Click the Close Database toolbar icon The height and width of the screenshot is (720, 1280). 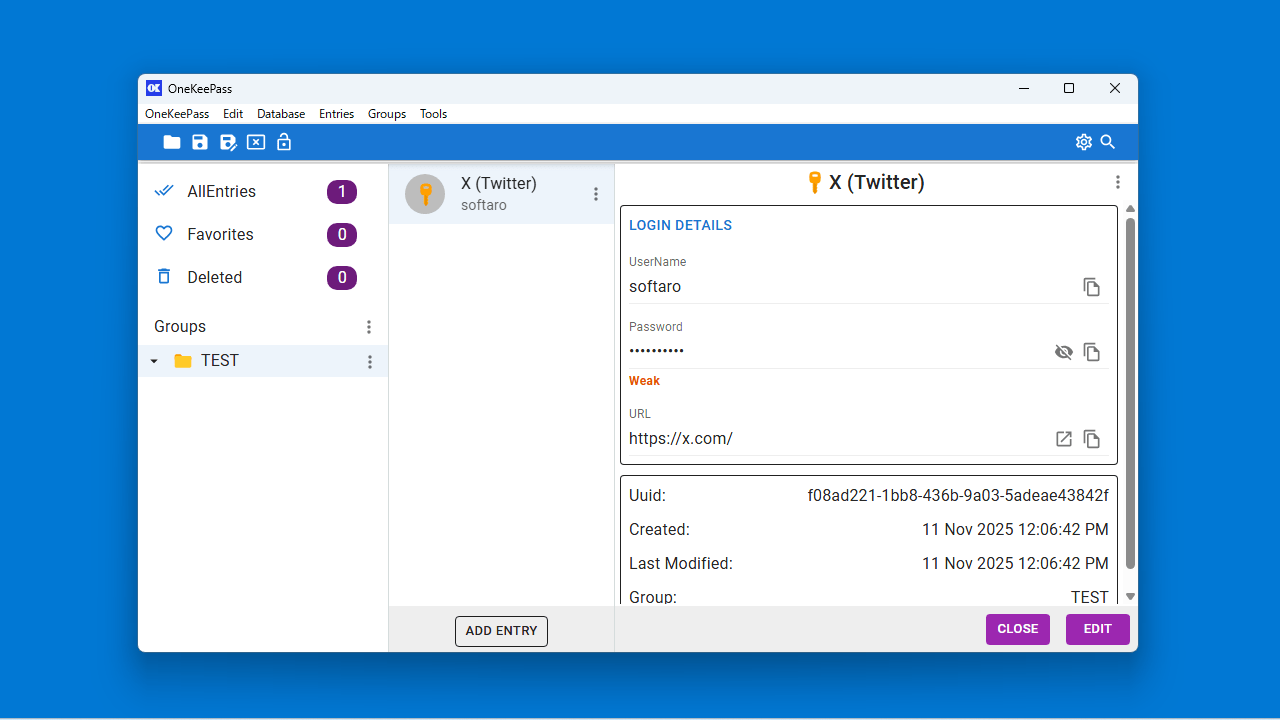256,142
